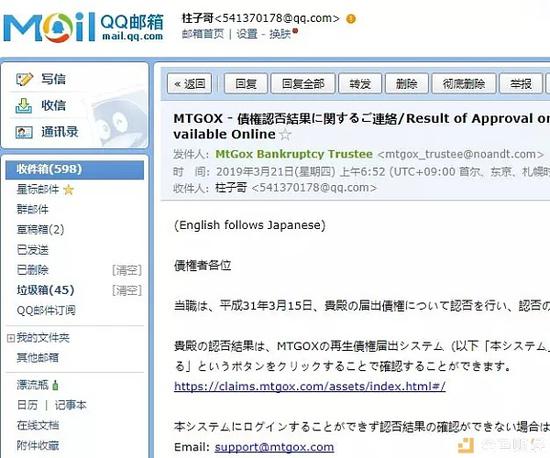Viewport: 550px width, 458px height.
Task: Click the support@mtgox.com email link
Action: (274, 447)
